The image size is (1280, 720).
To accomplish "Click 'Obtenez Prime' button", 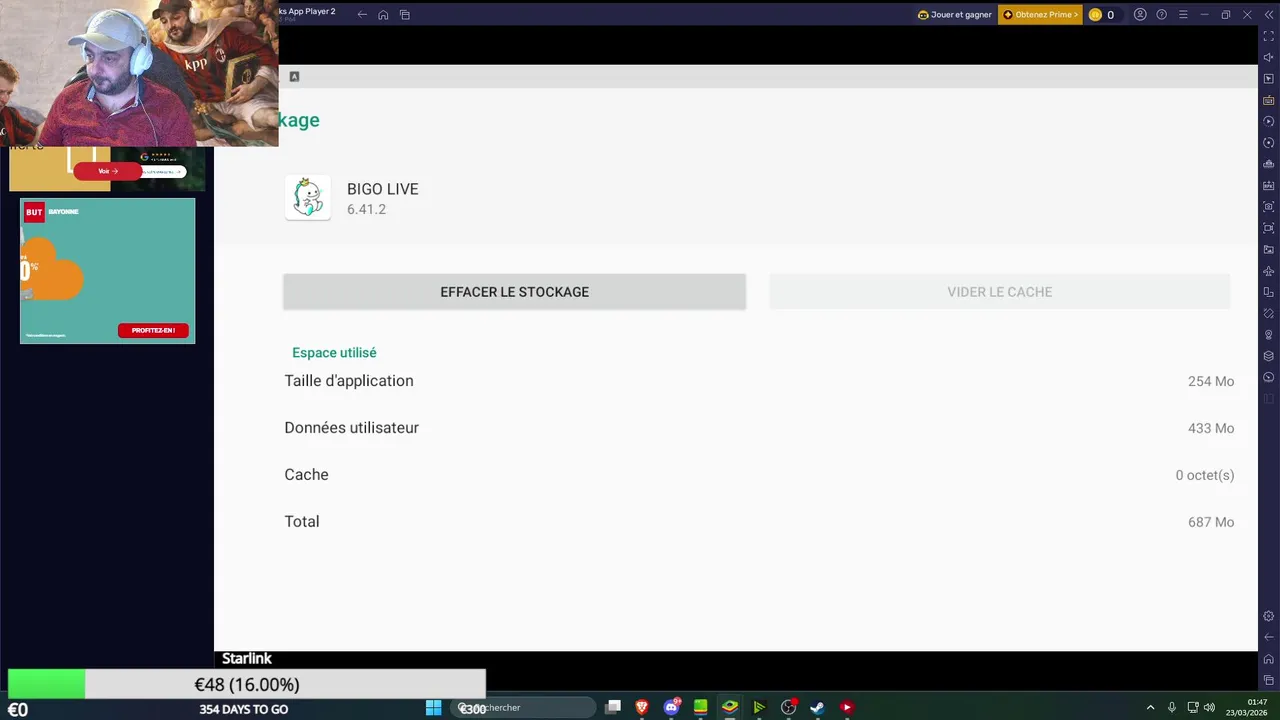I will click(1040, 15).
